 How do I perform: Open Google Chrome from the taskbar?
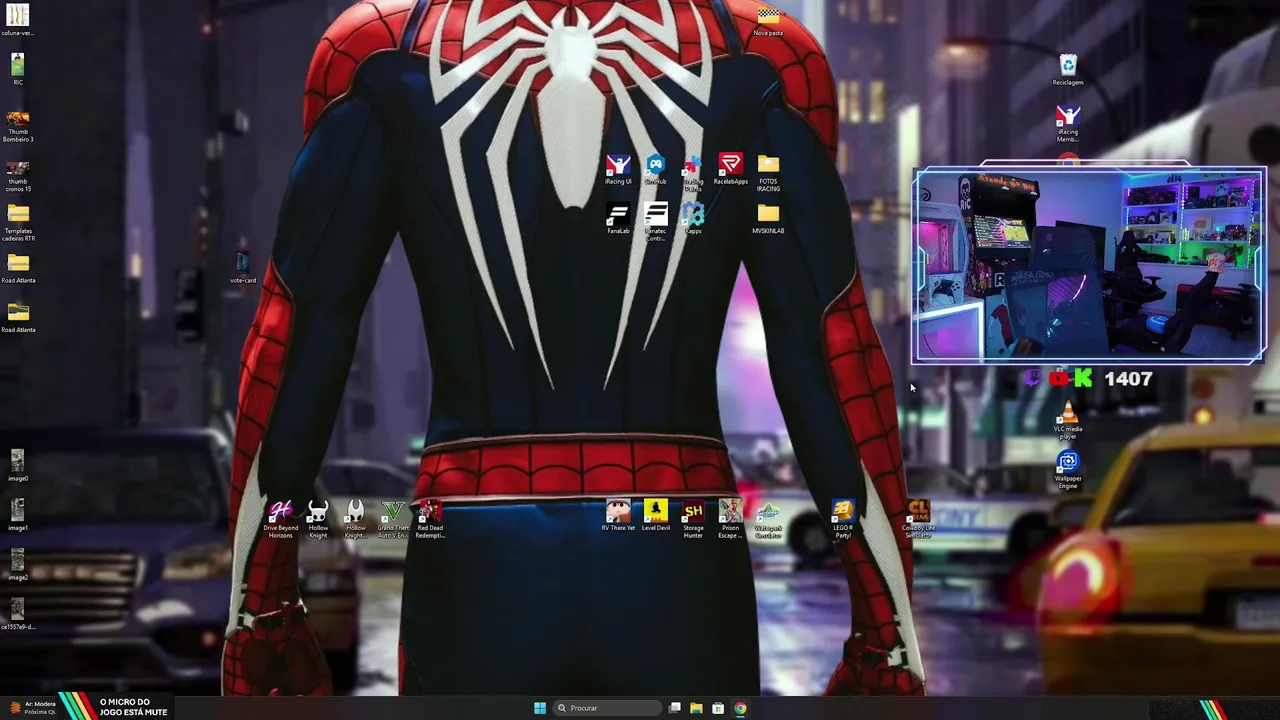(740, 708)
